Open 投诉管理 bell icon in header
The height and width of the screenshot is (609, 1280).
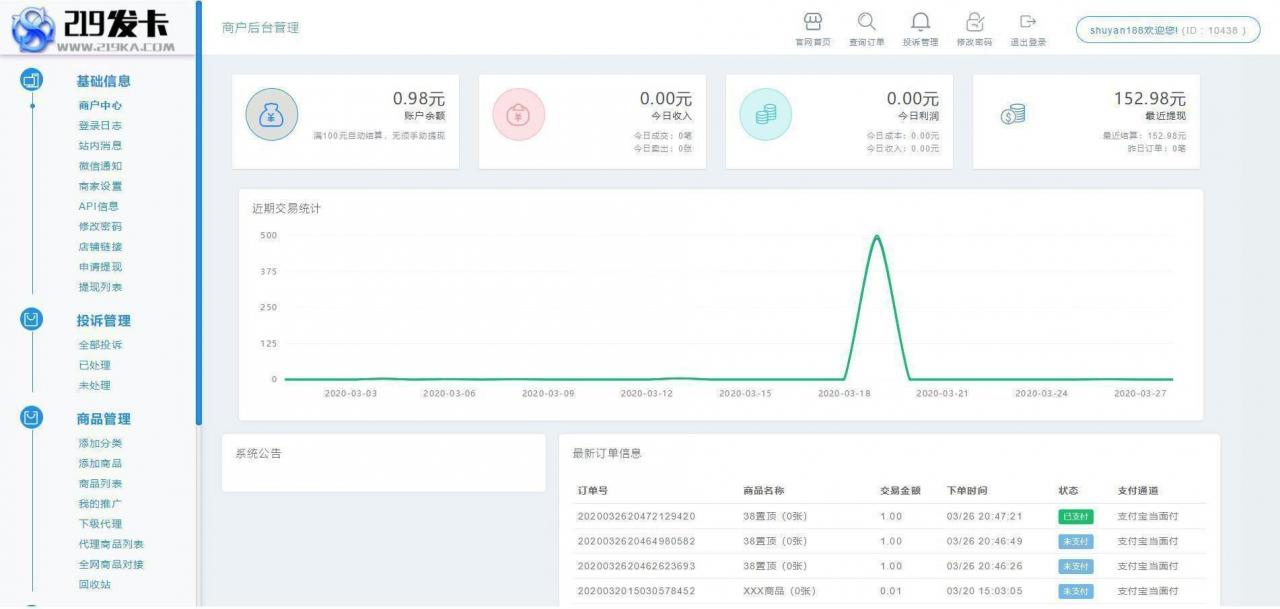(x=920, y=22)
